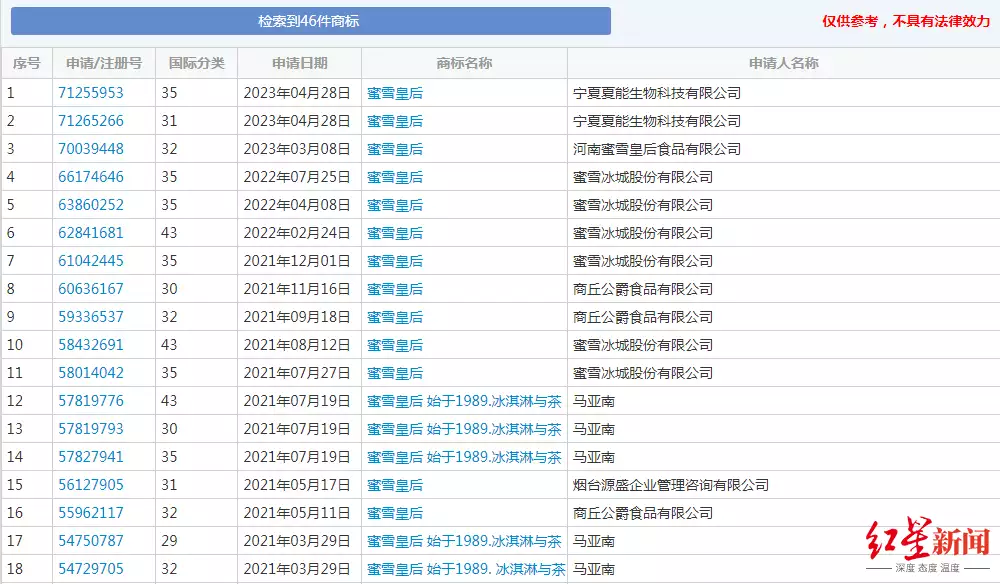Image resolution: width=1000 pixels, height=584 pixels.
Task: Open application number 71265266
Action: pyautogui.click(x=91, y=121)
